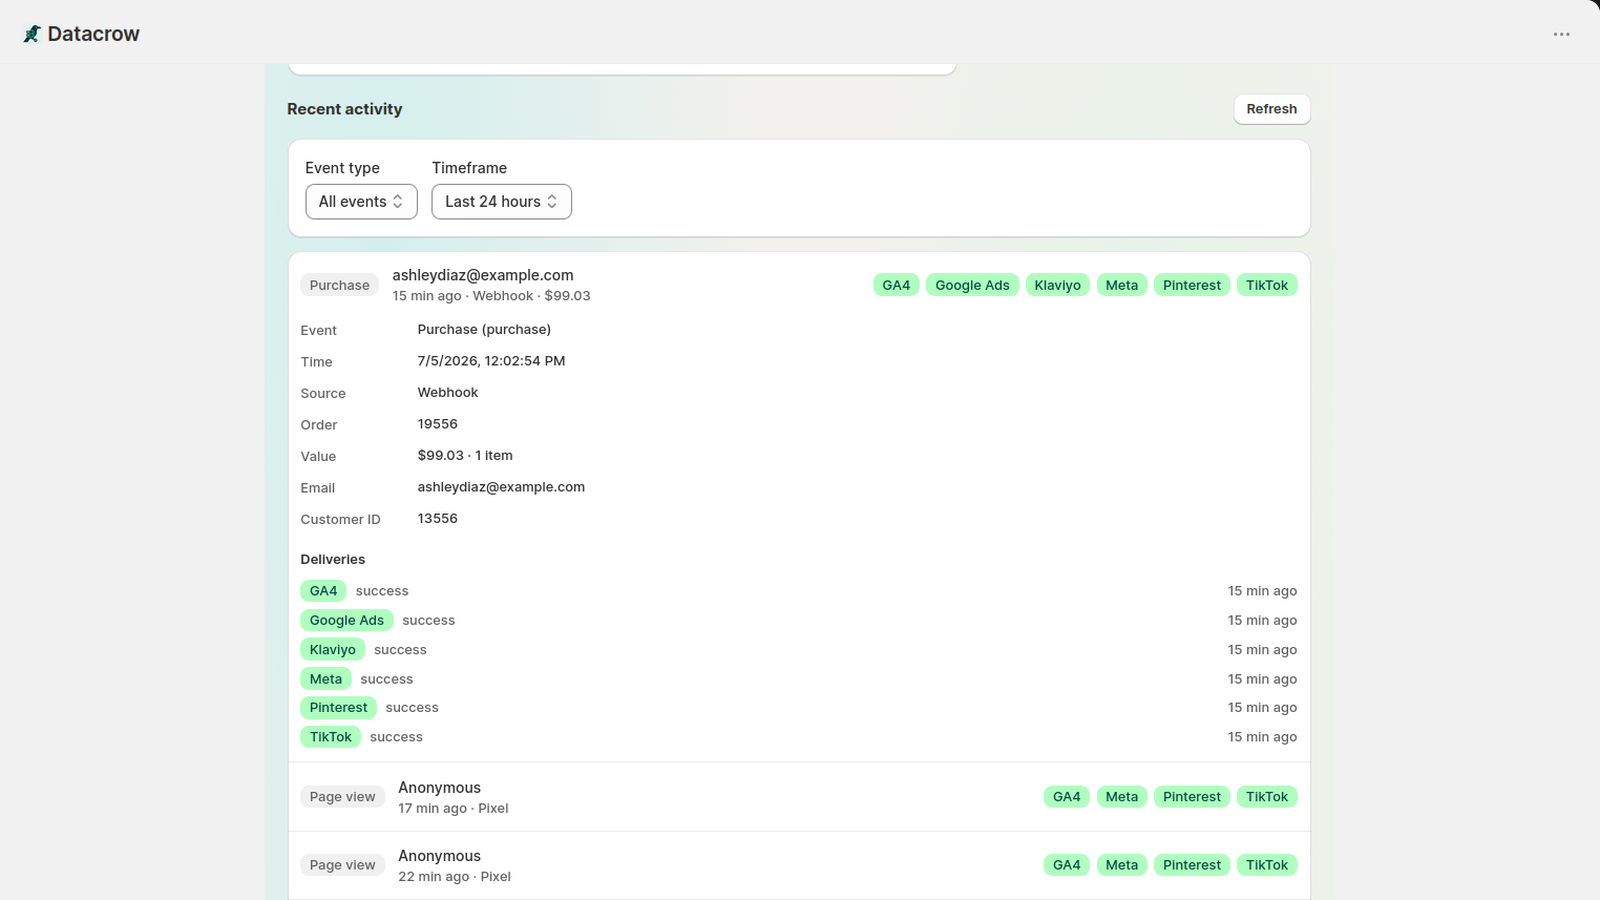The width and height of the screenshot is (1600, 900).
Task: Click the "15 min ago · Webhook · $99.03" summary line
Action: 491,296
